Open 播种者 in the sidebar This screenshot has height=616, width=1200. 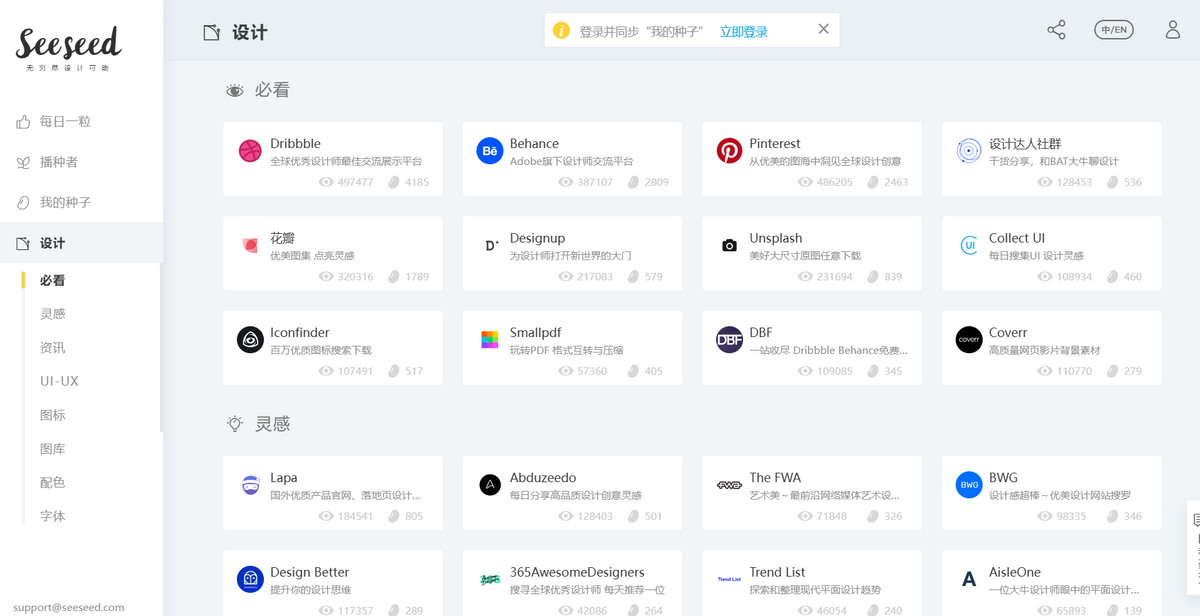pyautogui.click(x=58, y=162)
